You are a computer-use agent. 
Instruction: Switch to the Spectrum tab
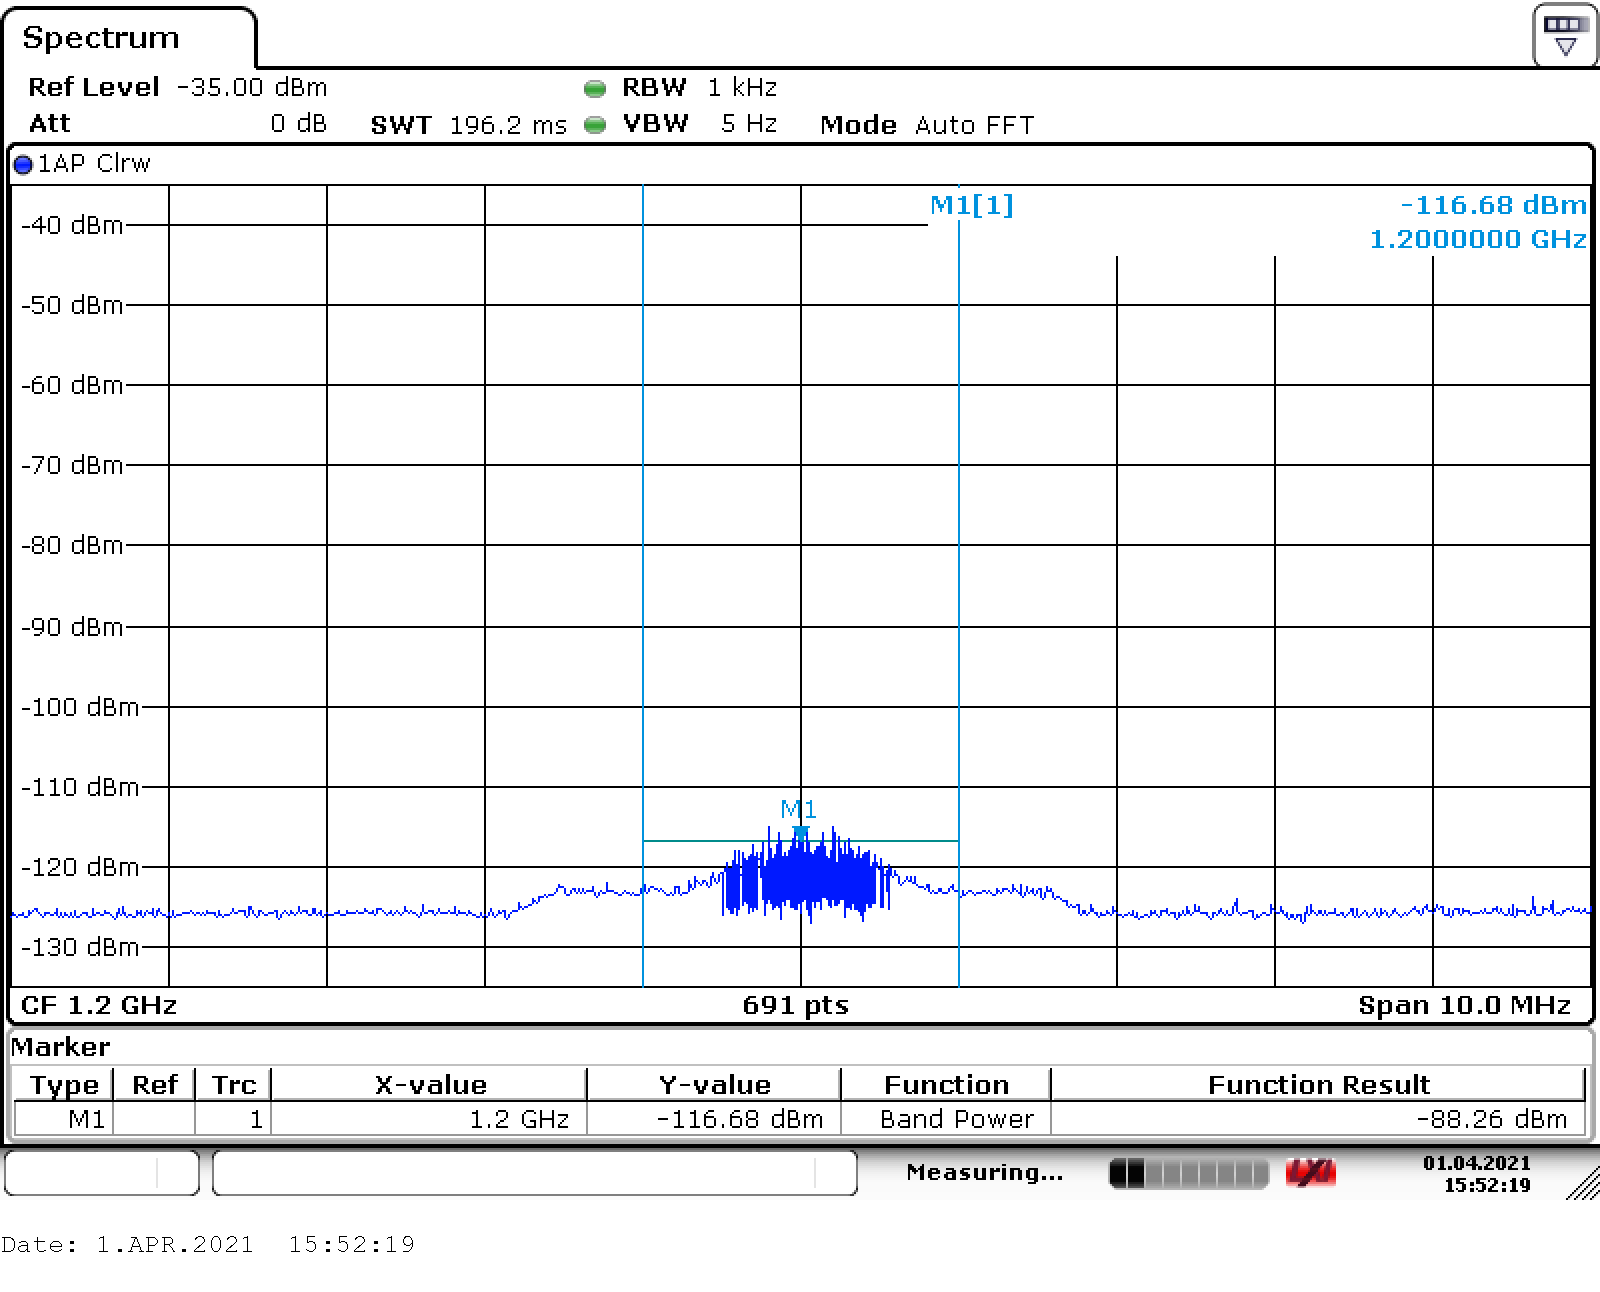(x=101, y=38)
